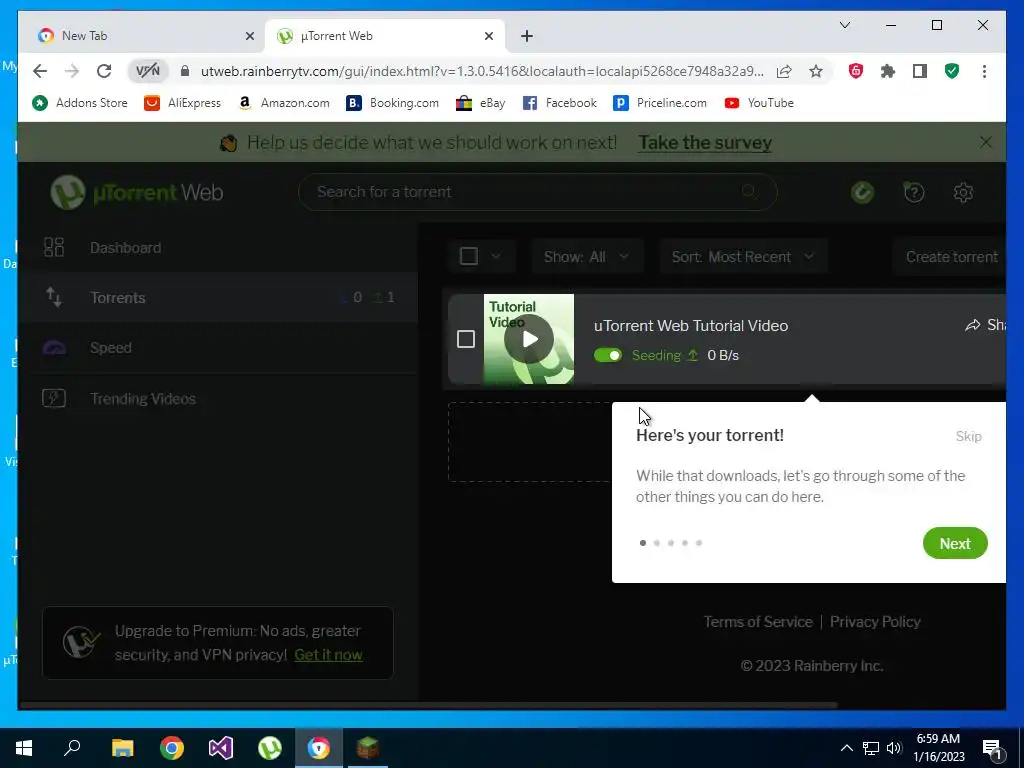
Task: Play the uTorrent Web Tutorial Video thumbnail
Action: click(x=529, y=339)
